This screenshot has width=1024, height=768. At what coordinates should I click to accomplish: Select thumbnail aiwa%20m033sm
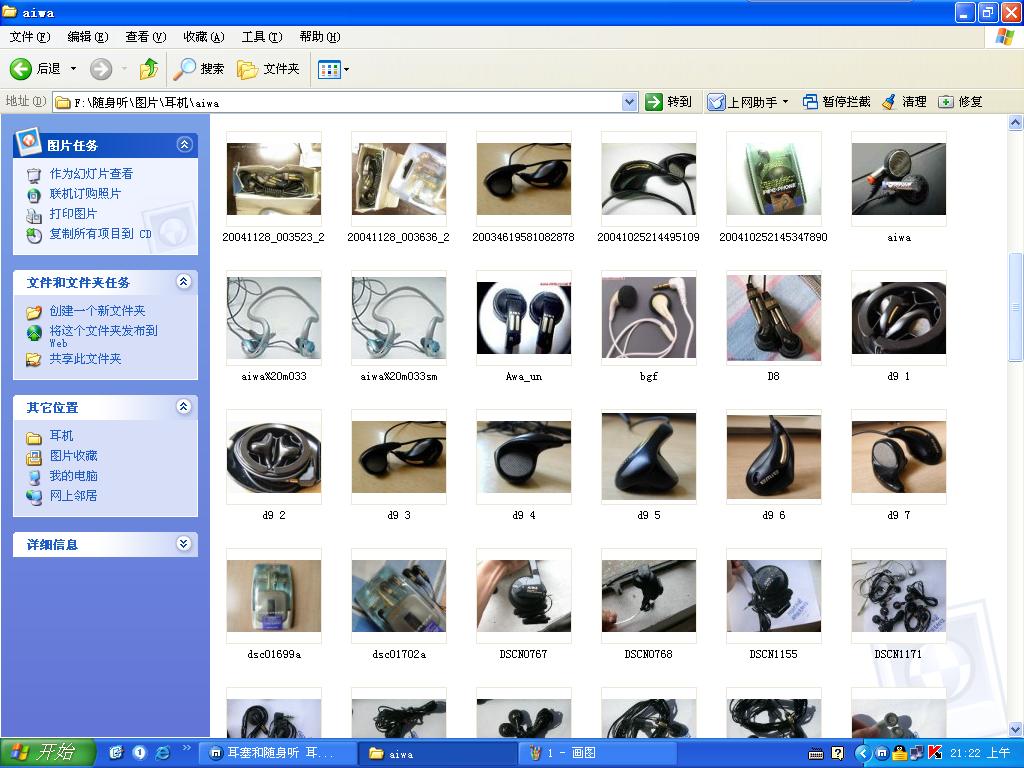point(399,318)
